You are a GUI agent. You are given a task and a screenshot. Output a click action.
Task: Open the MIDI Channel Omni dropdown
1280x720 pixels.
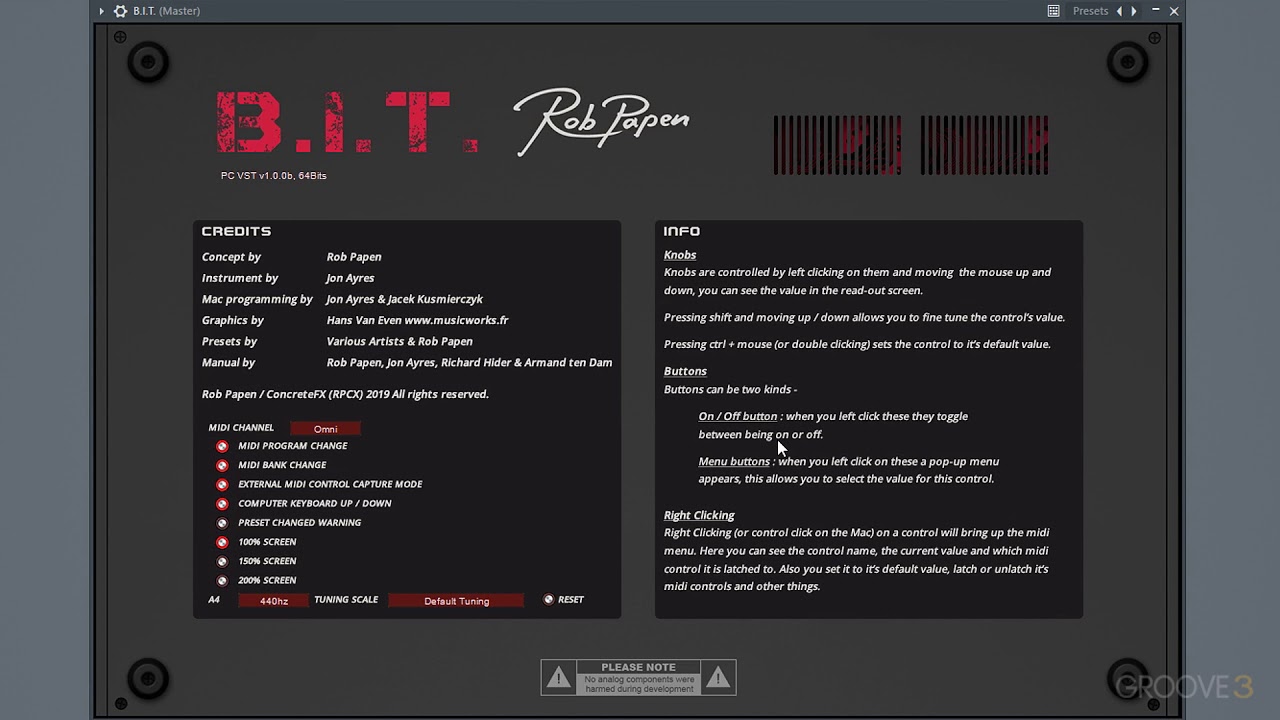pos(325,429)
